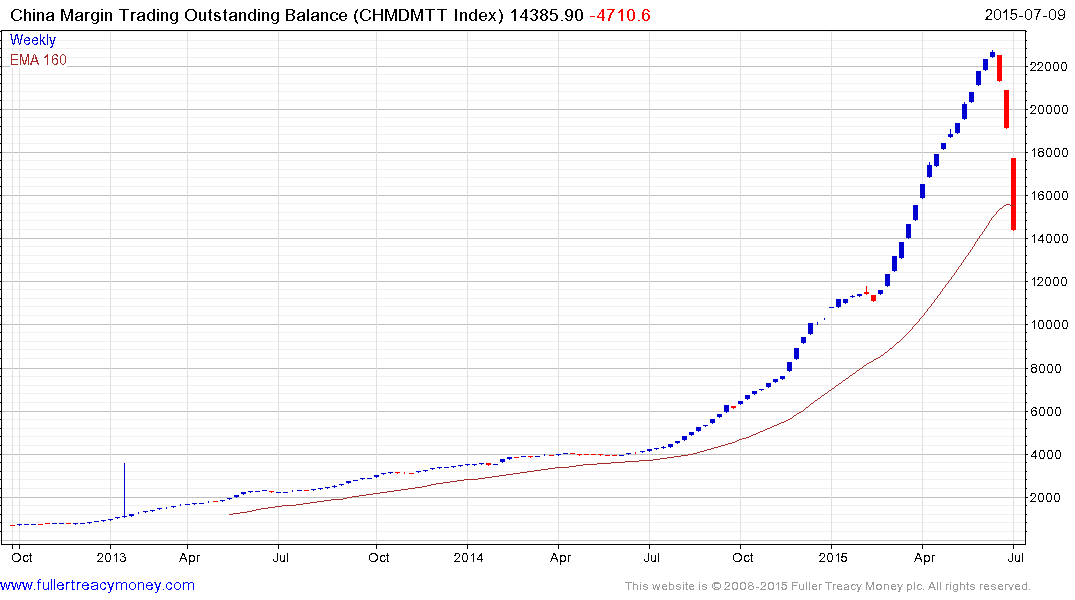This screenshot has width=1075, height=600.
Task: Click the y-axis label '16000'
Action: (x=1048, y=195)
